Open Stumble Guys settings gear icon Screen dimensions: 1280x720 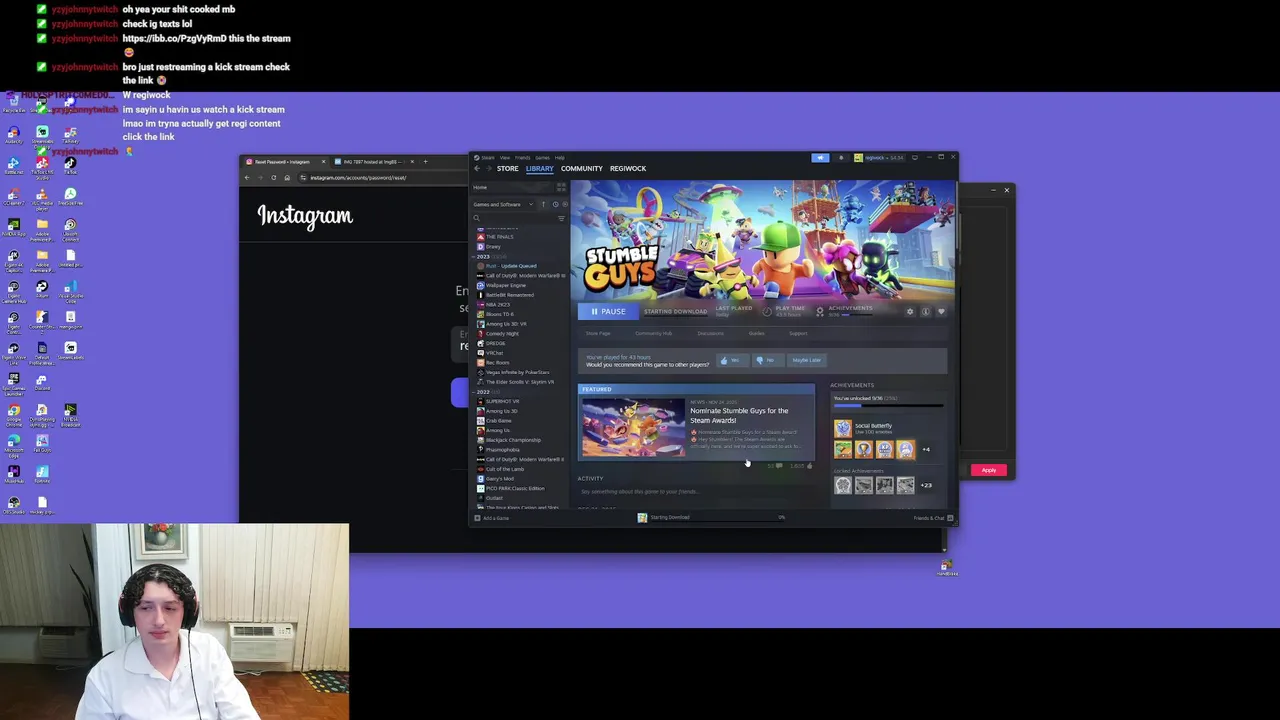[910, 312]
